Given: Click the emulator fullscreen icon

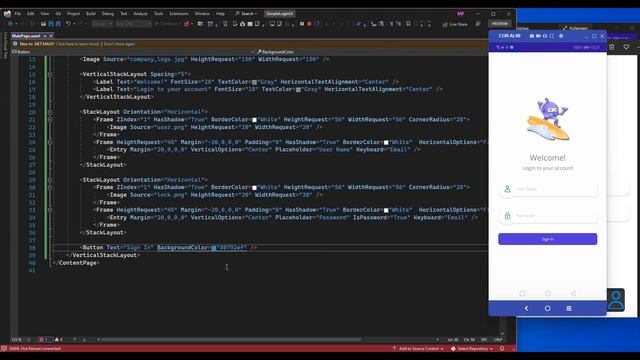Looking at the screenshot, I should point(552,36).
